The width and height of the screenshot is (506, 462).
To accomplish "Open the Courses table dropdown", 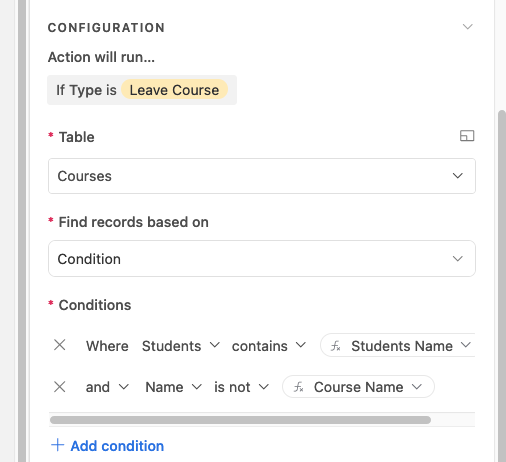I will (x=262, y=176).
